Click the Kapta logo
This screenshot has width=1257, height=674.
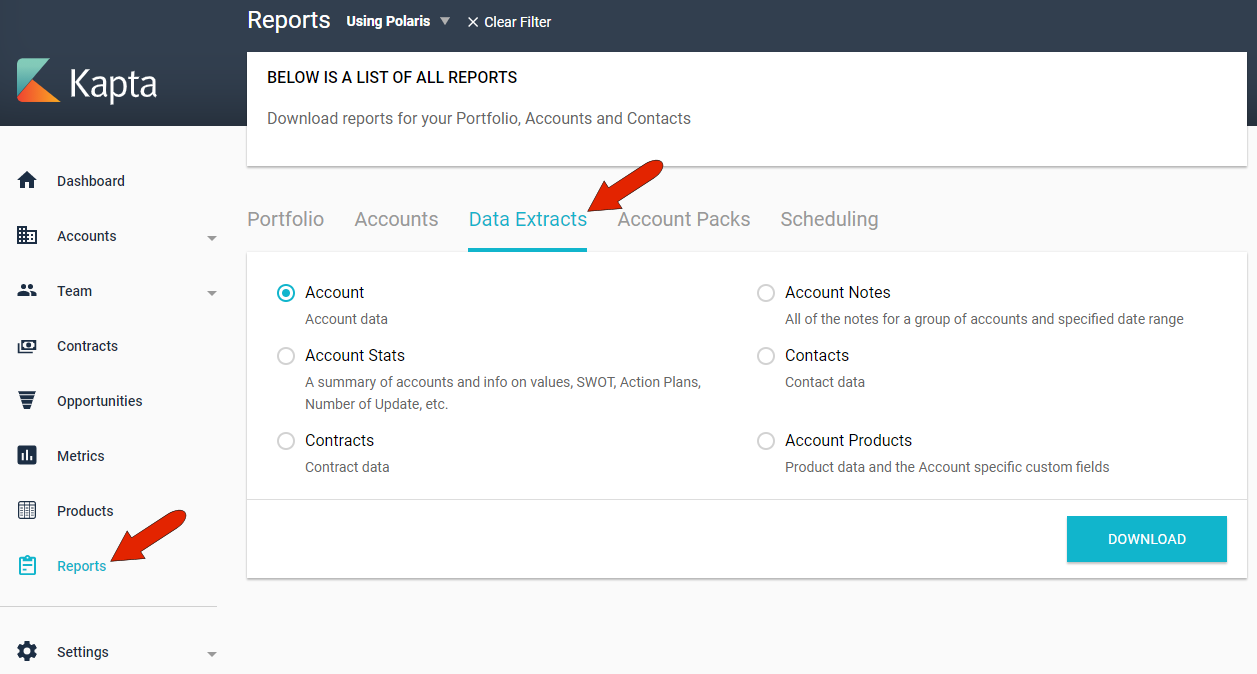click(x=86, y=82)
